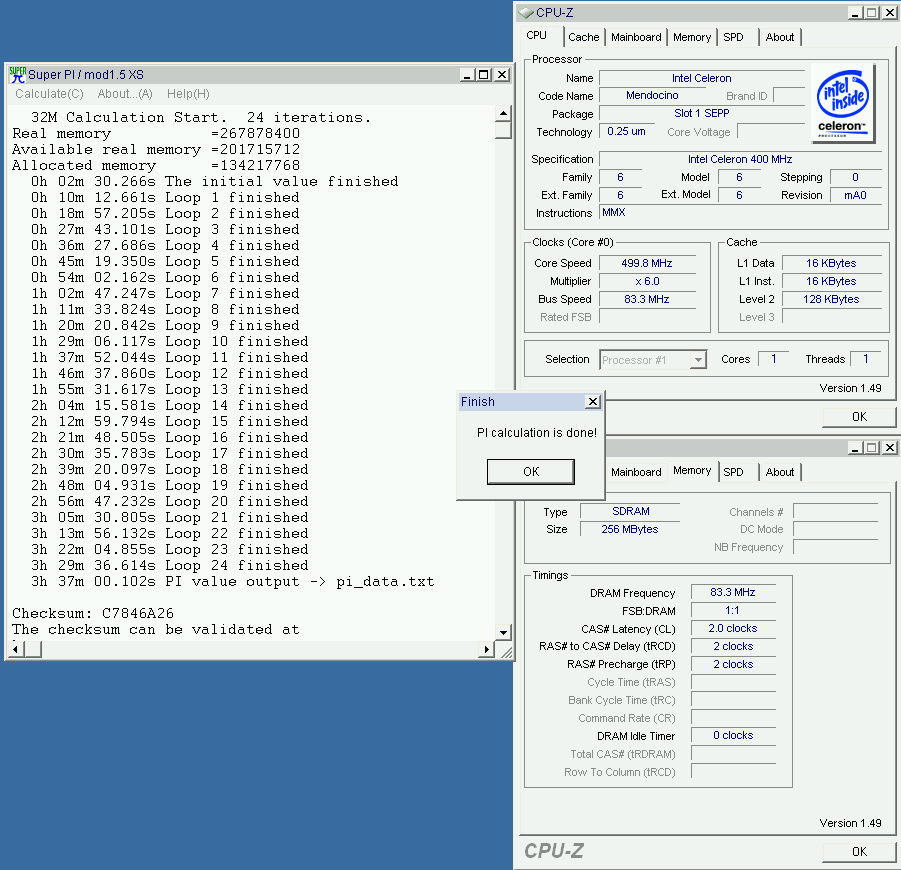Open the Help(H) menu in Super PI
The width and height of the screenshot is (901, 870).
click(188, 94)
